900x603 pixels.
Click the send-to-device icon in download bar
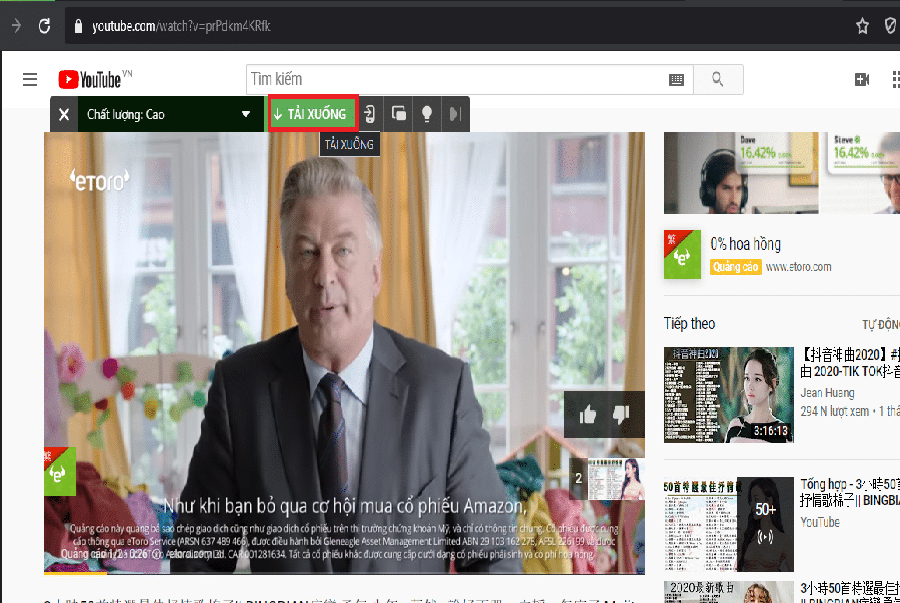tap(370, 114)
